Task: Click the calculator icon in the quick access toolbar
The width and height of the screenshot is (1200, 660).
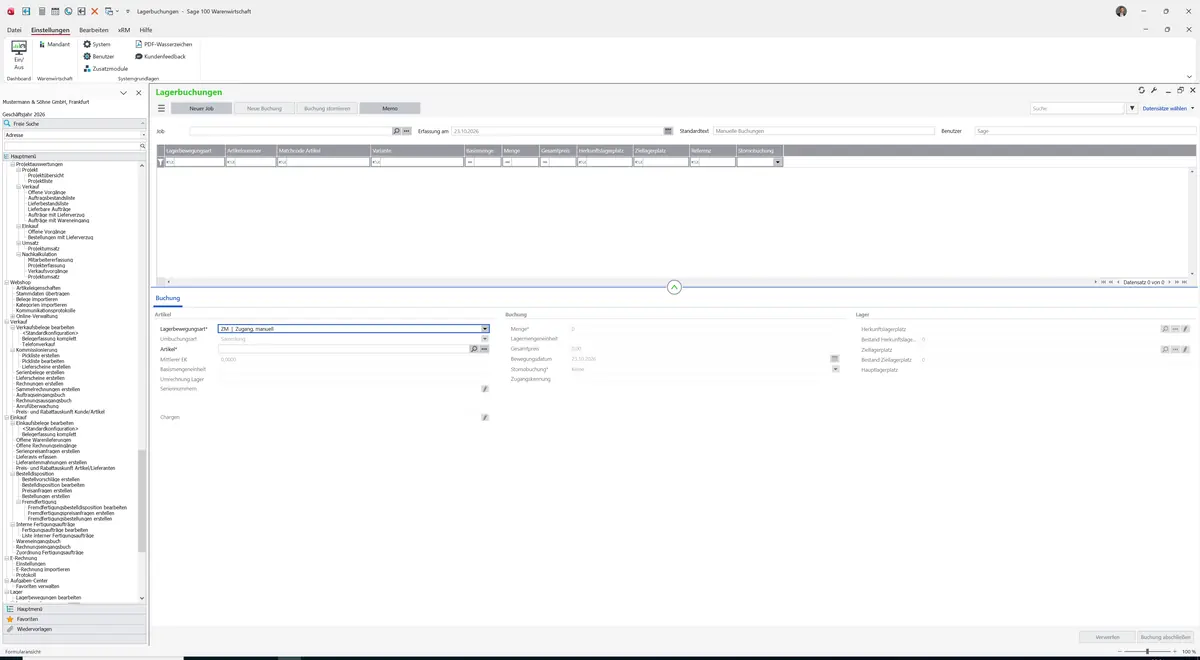Action: (41, 11)
